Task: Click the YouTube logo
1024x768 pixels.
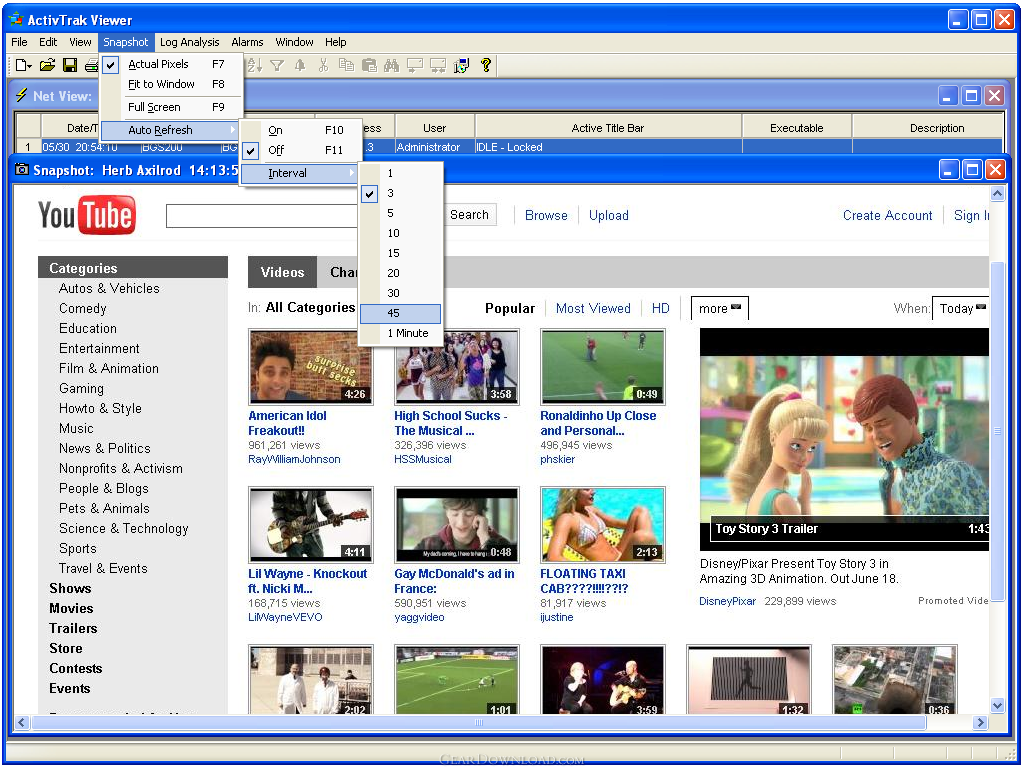Action: coord(87,215)
